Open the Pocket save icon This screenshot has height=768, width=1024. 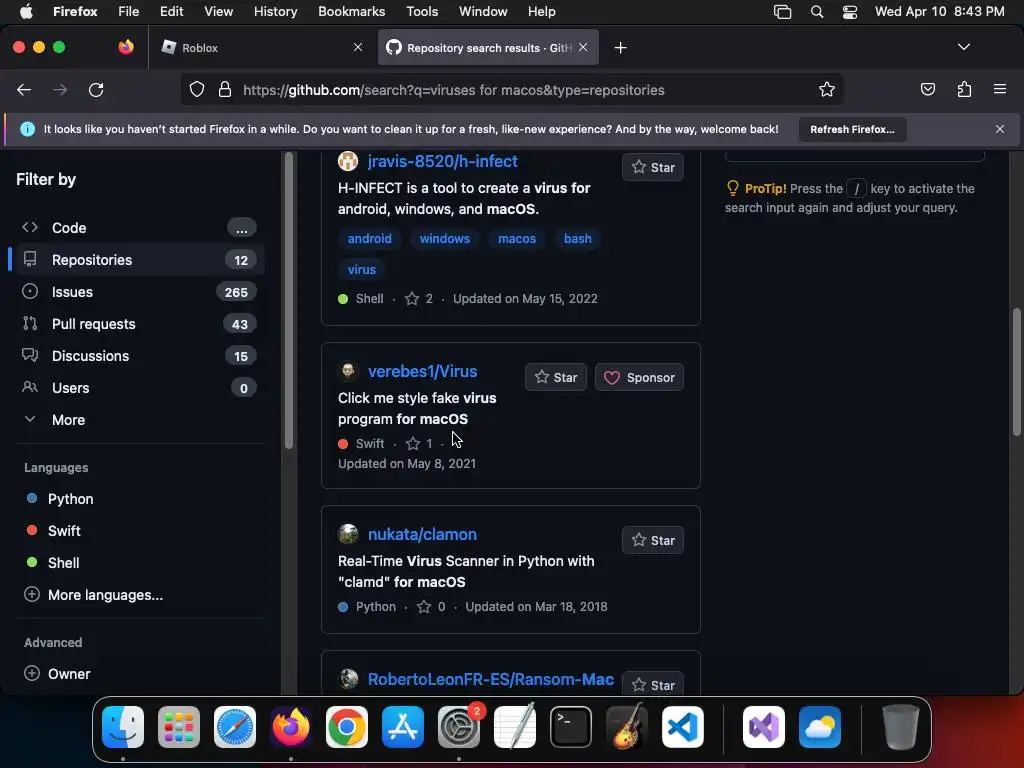click(x=927, y=89)
